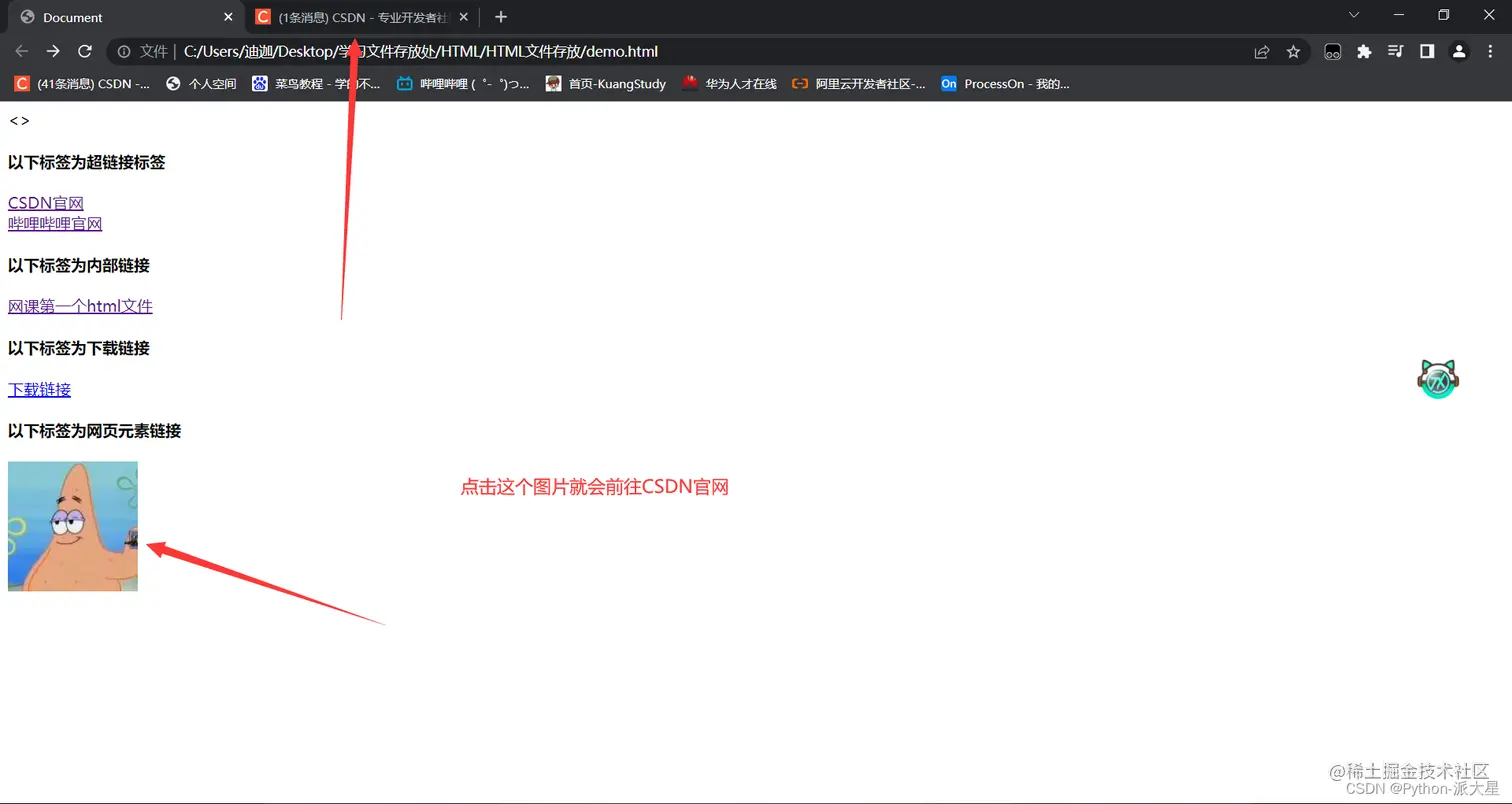Share this page from the address bar
This screenshot has width=1512, height=804.
click(x=1262, y=51)
